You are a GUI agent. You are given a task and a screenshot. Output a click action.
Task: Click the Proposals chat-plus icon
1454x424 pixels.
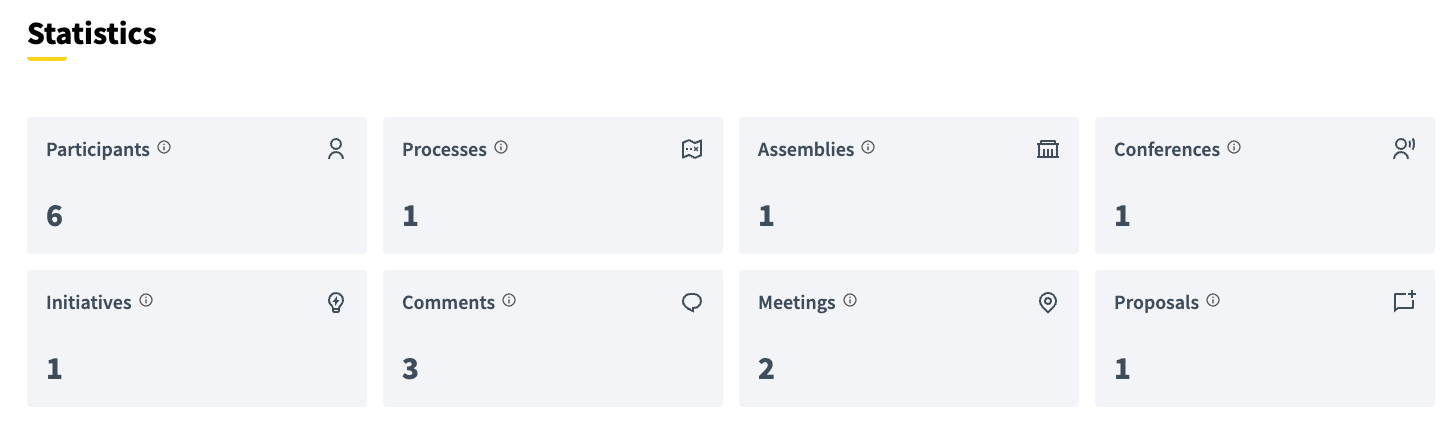pyautogui.click(x=1404, y=301)
